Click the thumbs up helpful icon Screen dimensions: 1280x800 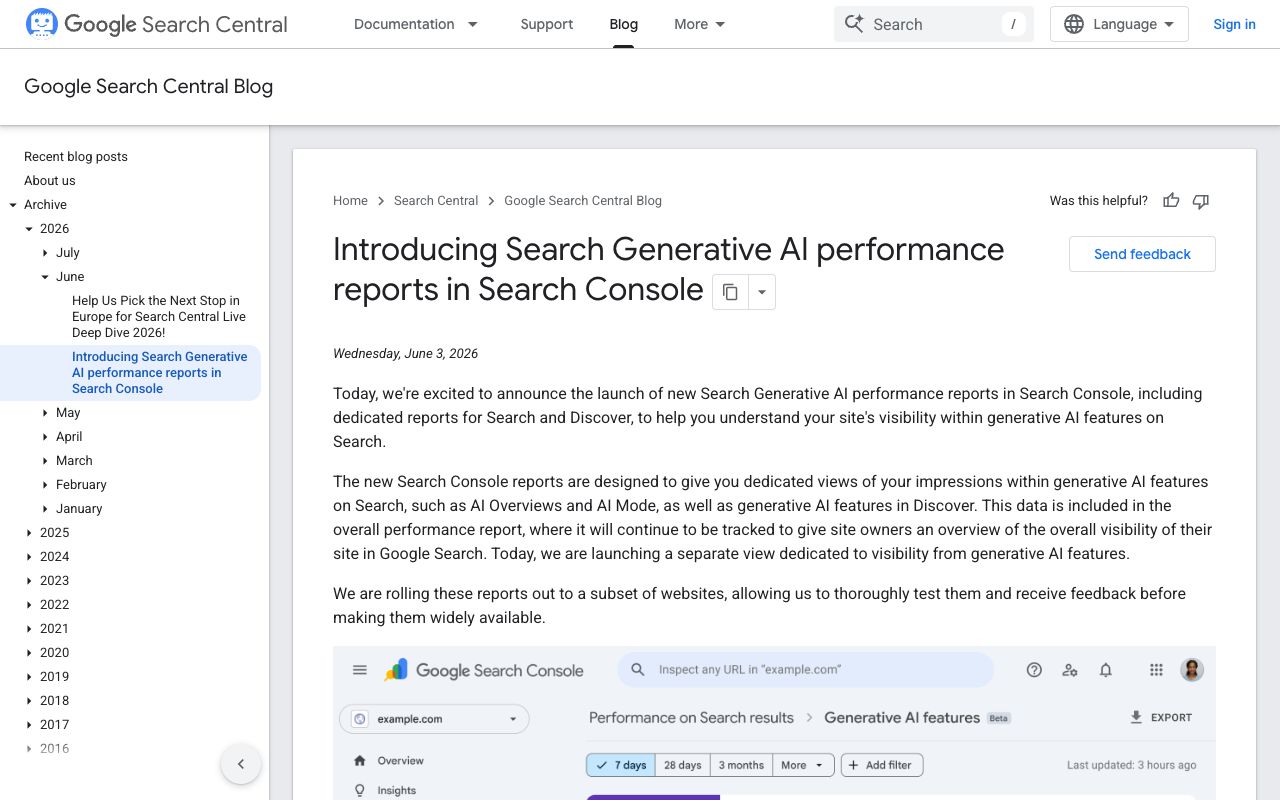pos(1171,201)
